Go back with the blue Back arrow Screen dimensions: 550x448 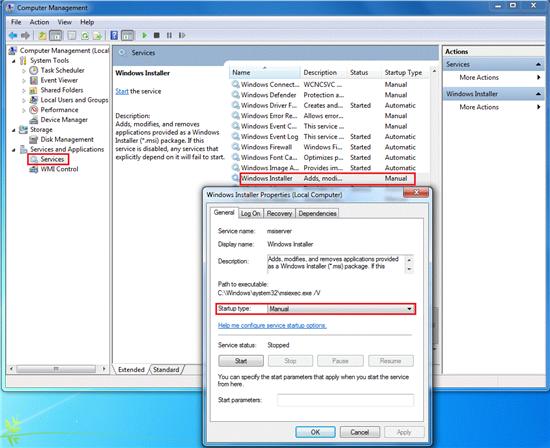click(x=13, y=35)
